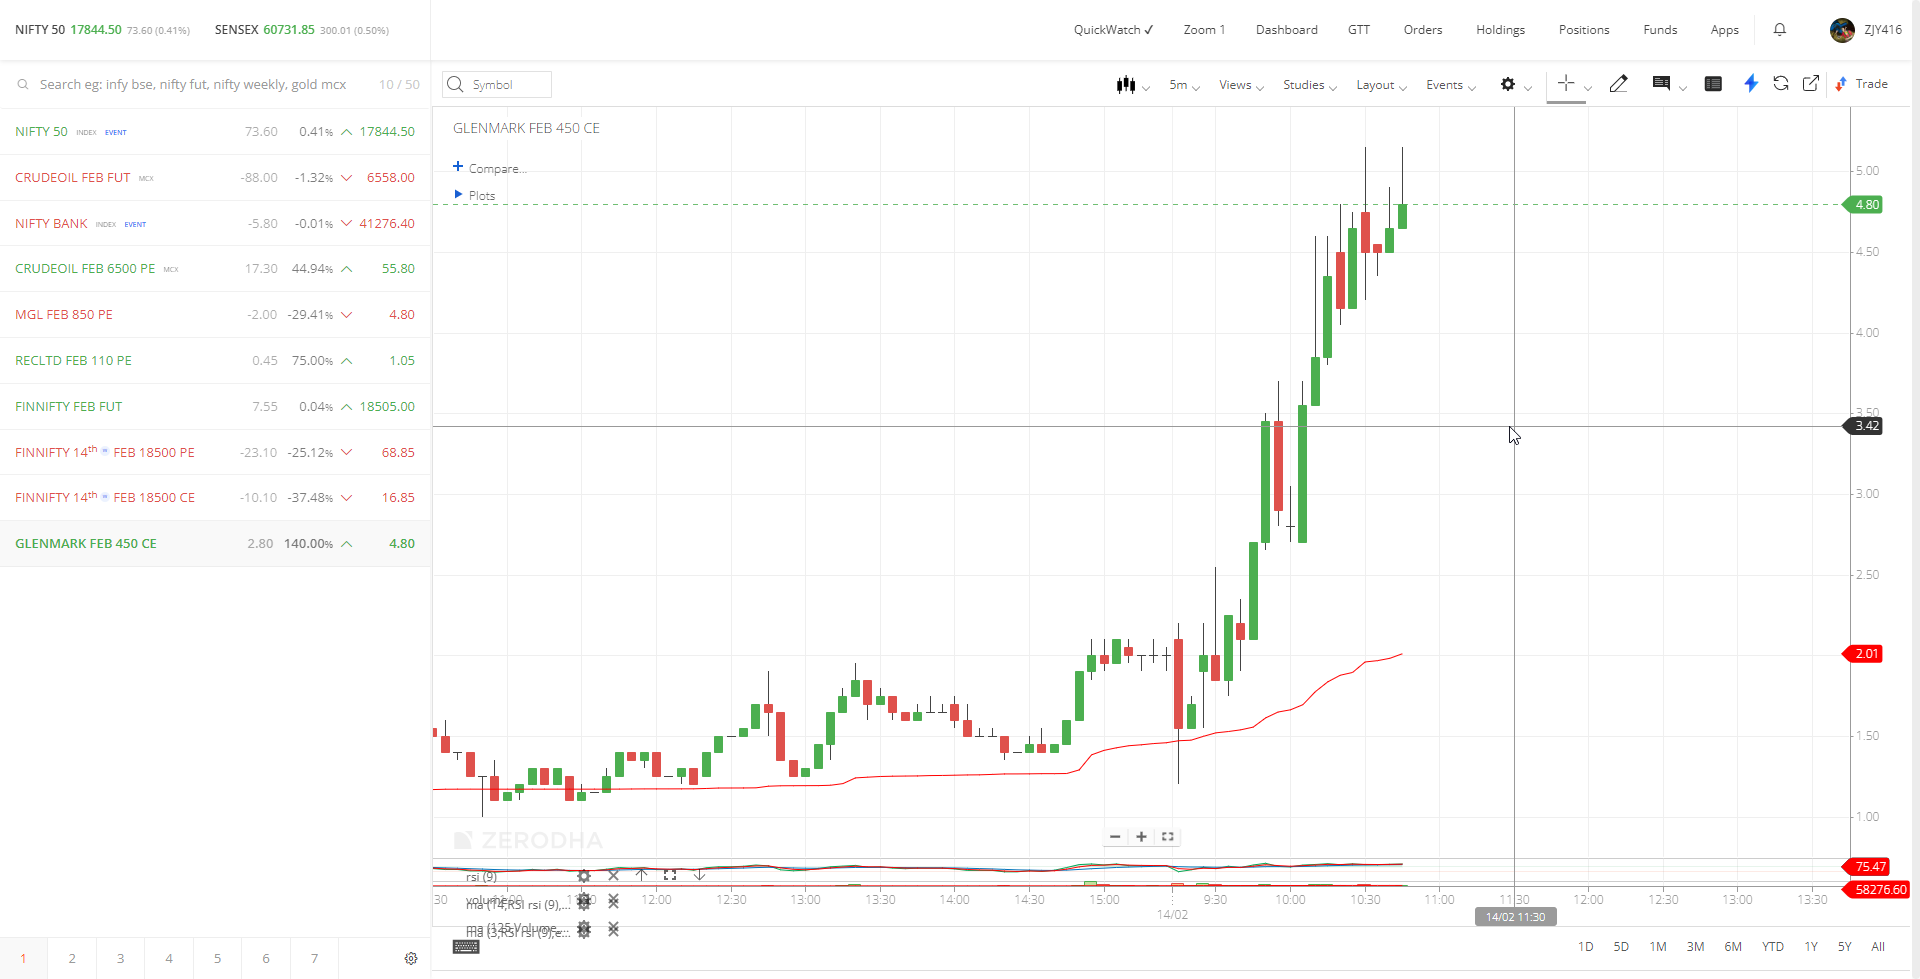Open the comment/annotation tool menu
The width and height of the screenshot is (1920, 979).
tap(1662, 84)
